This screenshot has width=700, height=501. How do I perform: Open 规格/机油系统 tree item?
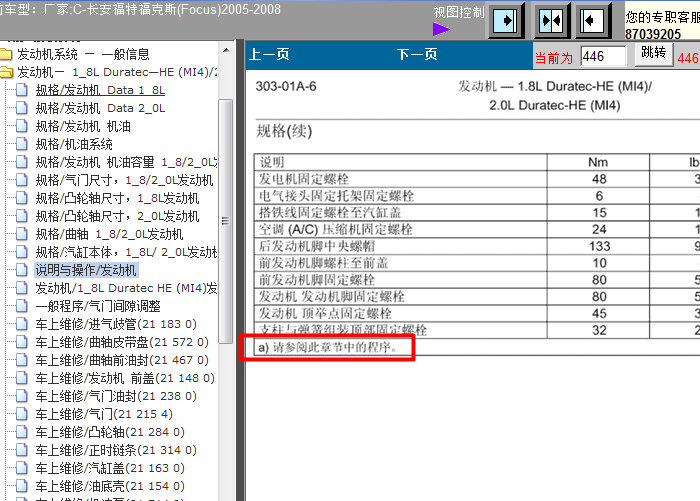(74, 144)
